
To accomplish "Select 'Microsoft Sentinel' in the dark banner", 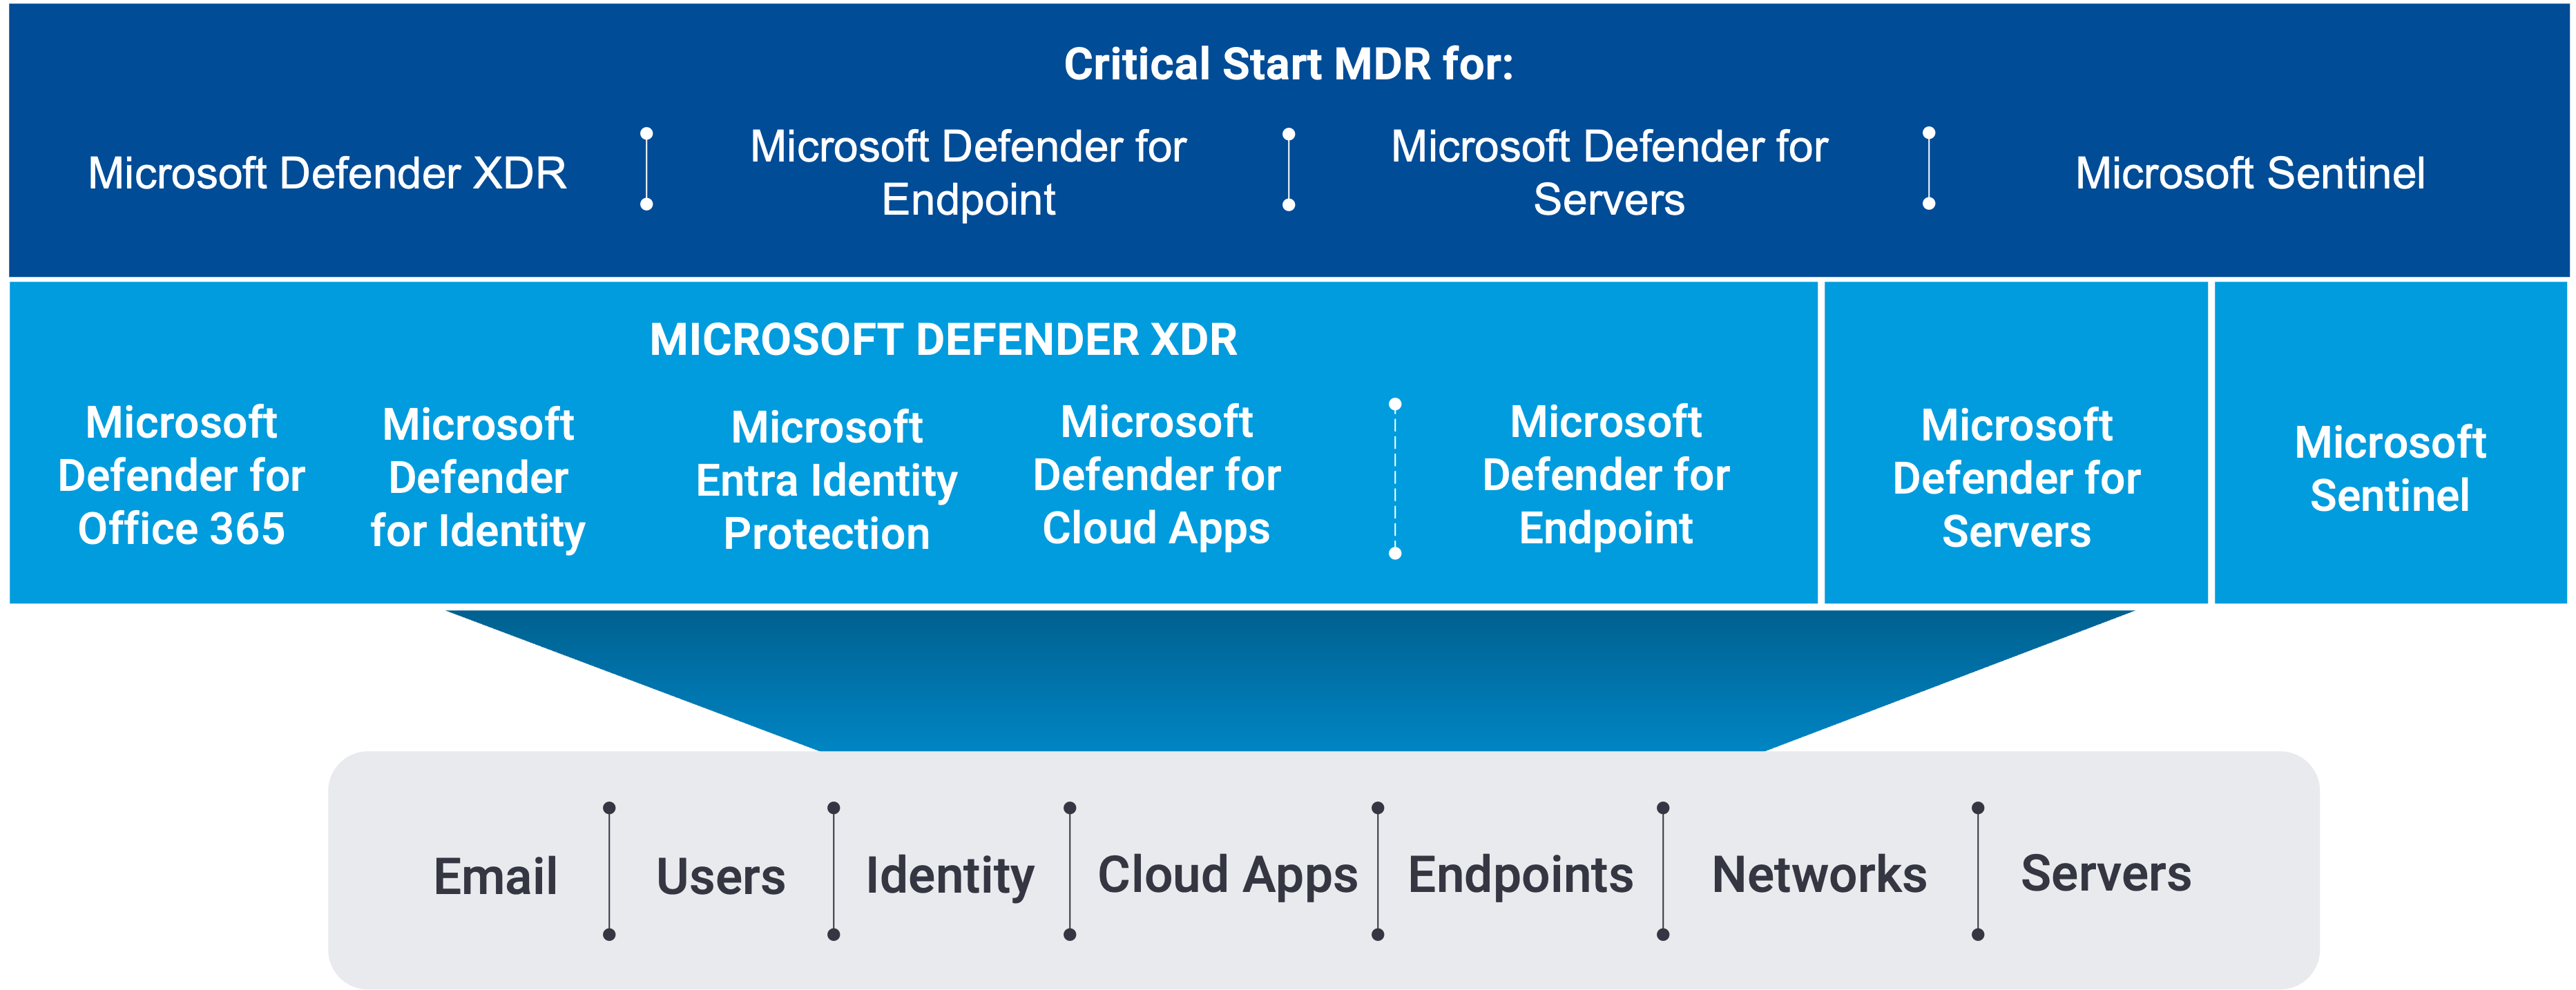I will [2250, 173].
